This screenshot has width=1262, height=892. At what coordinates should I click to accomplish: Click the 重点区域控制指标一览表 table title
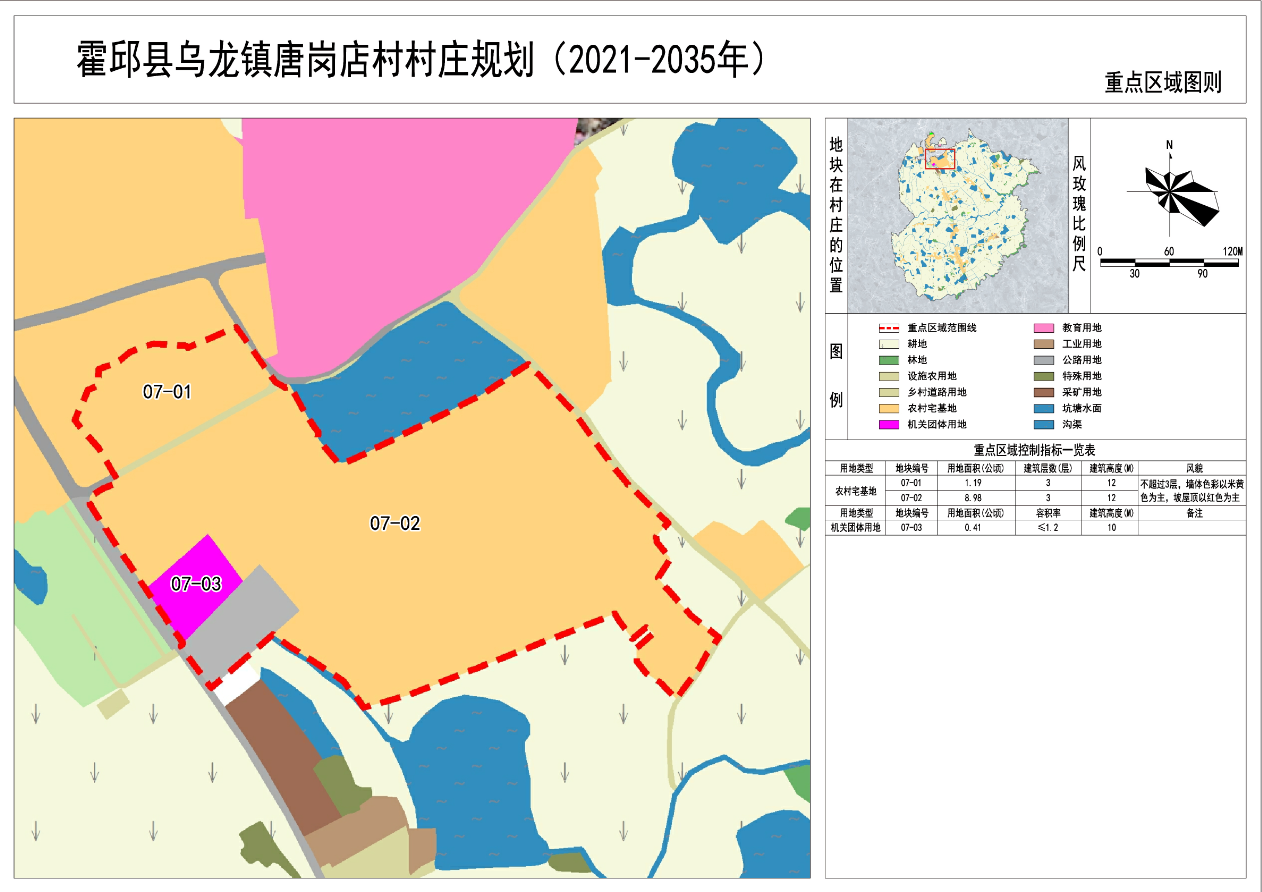1034,450
